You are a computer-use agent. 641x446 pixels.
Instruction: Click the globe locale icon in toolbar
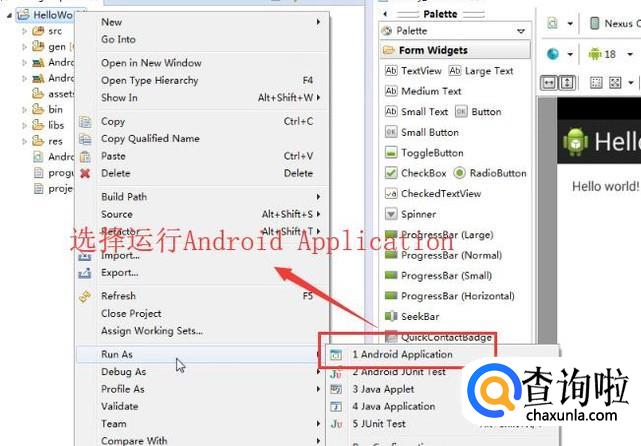pyautogui.click(x=553, y=54)
